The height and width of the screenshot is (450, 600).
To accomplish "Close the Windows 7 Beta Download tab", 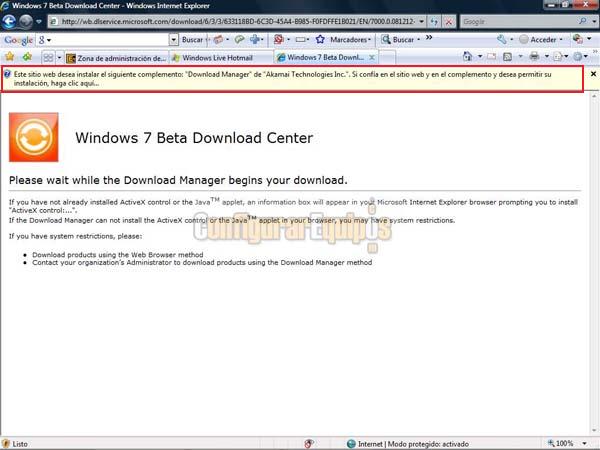I will 372,58.
